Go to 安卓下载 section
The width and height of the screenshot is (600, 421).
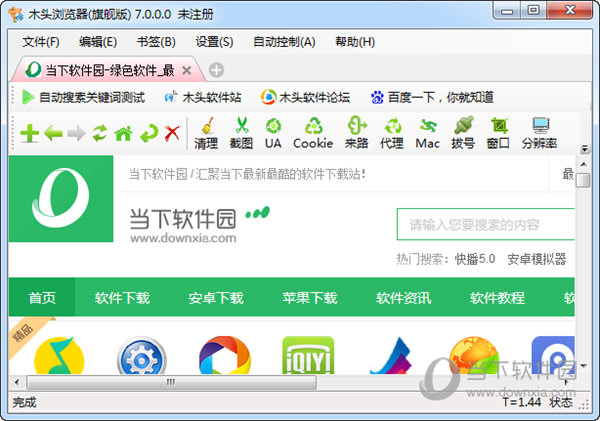(x=216, y=297)
